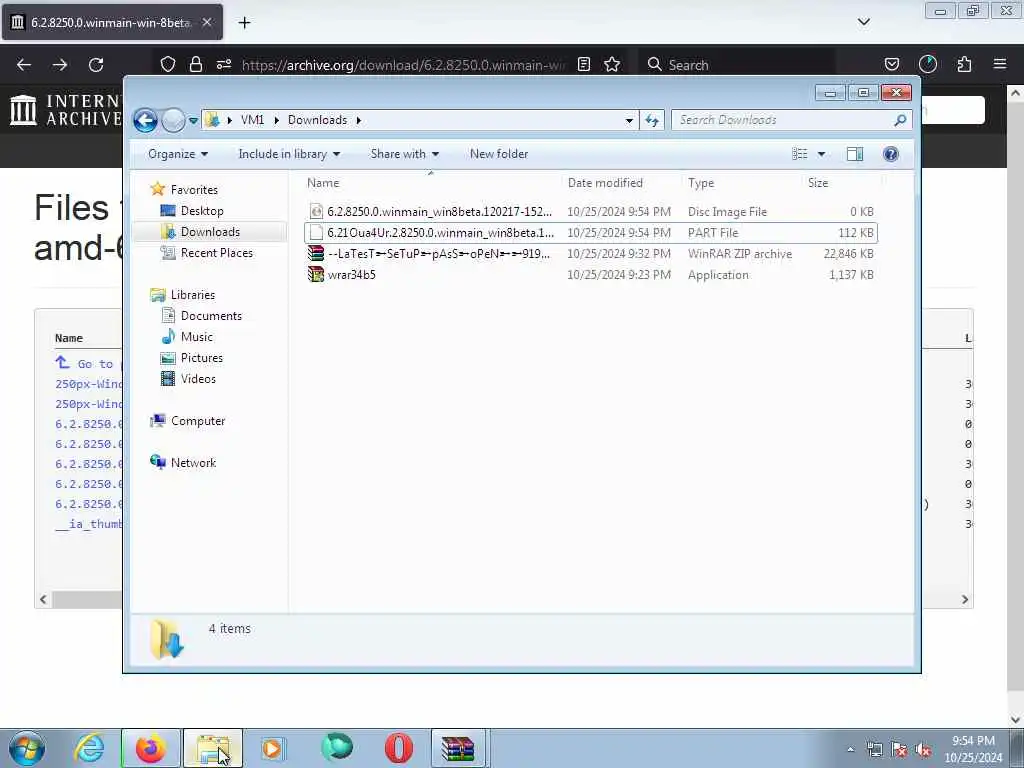
Task: Open the Share with menu
Action: (x=405, y=154)
